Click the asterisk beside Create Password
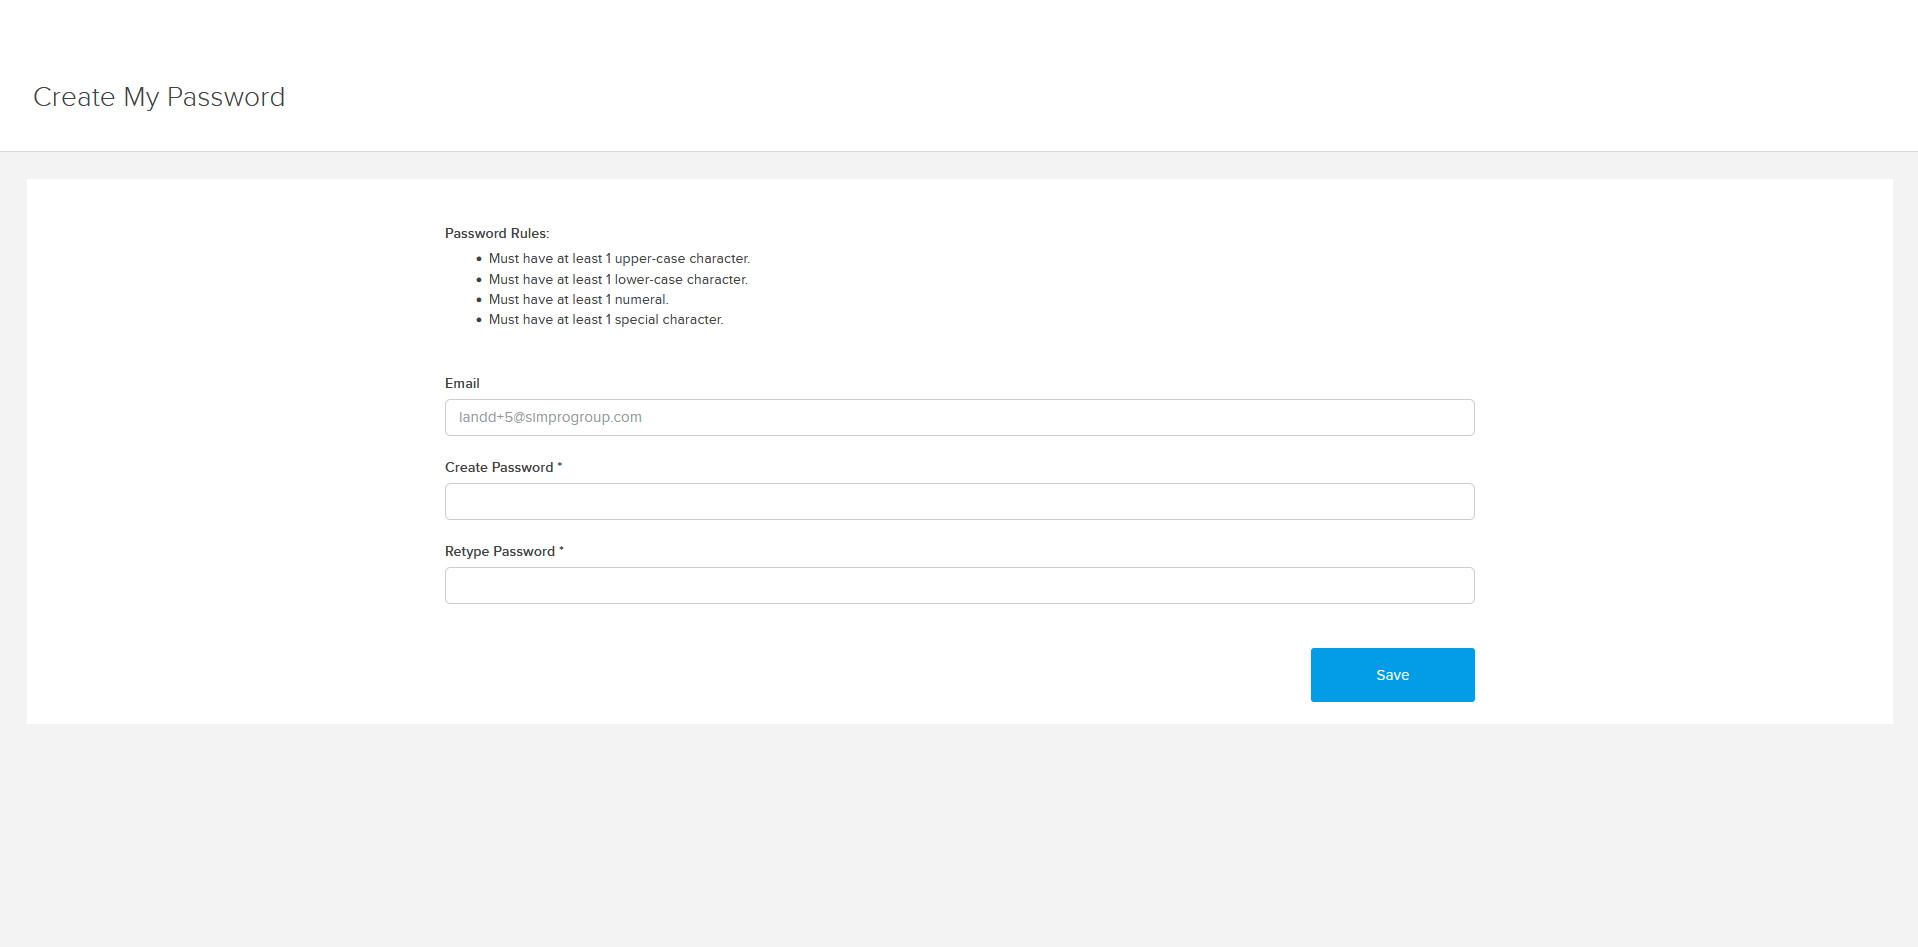 (x=559, y=466)
